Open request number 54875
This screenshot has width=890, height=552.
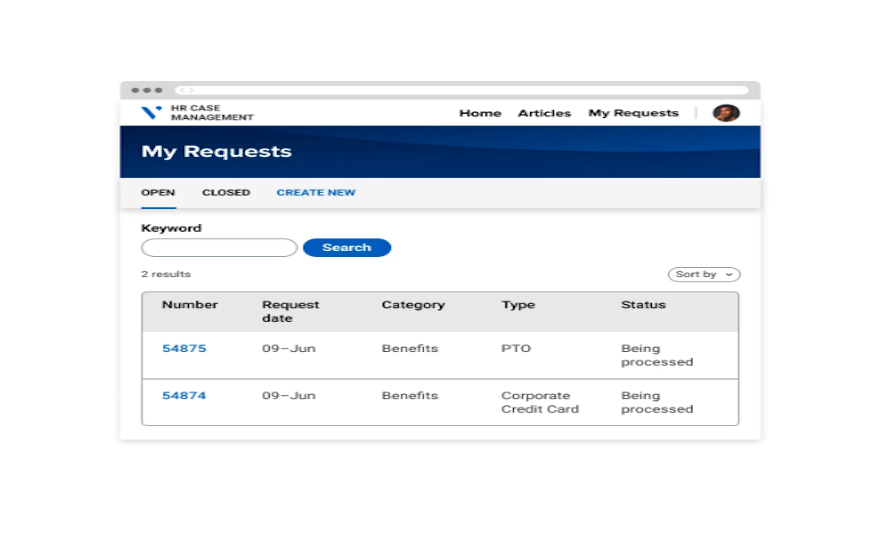[184, 348]
